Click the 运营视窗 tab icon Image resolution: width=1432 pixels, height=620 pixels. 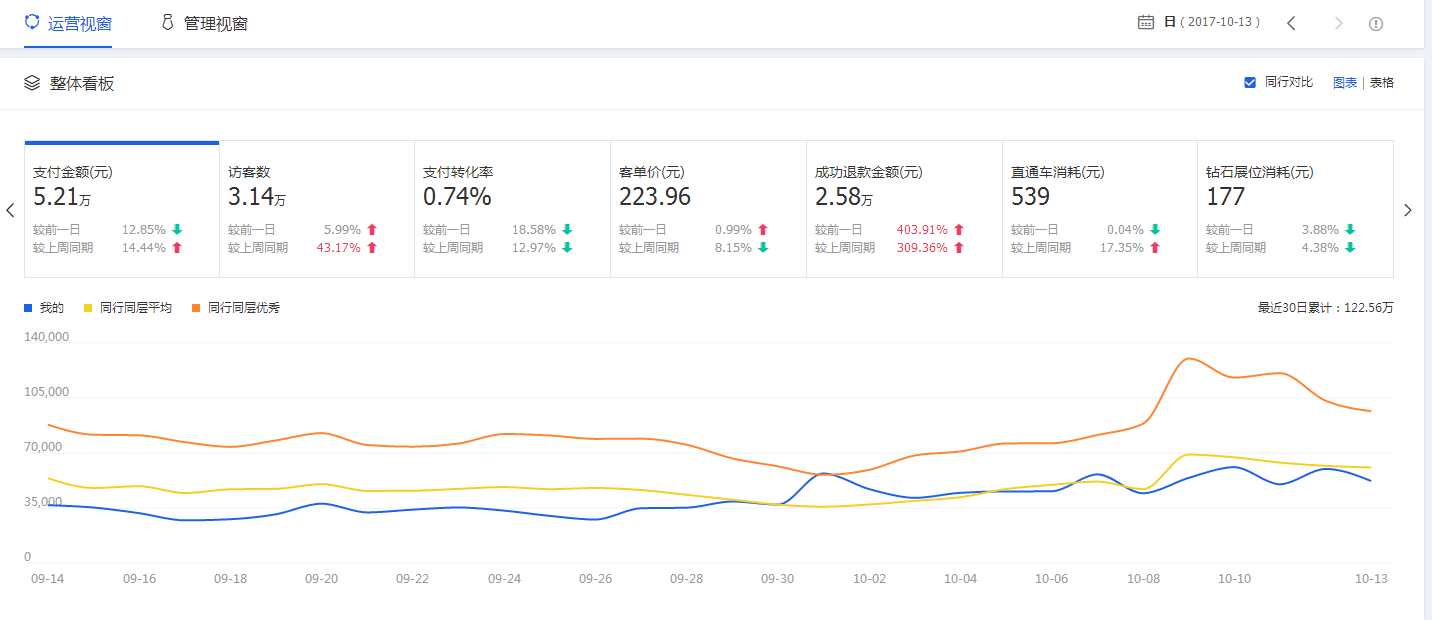32,22
